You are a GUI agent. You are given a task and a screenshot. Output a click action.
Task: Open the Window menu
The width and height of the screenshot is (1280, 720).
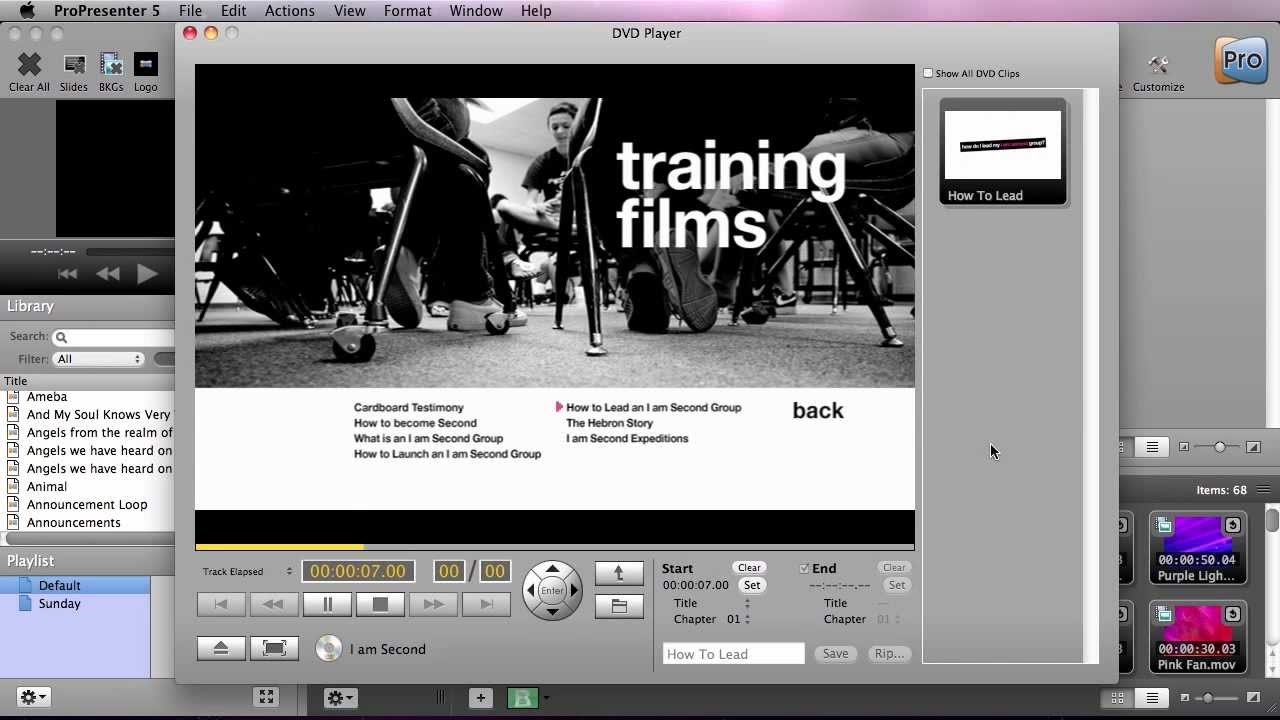pos(476,11)
